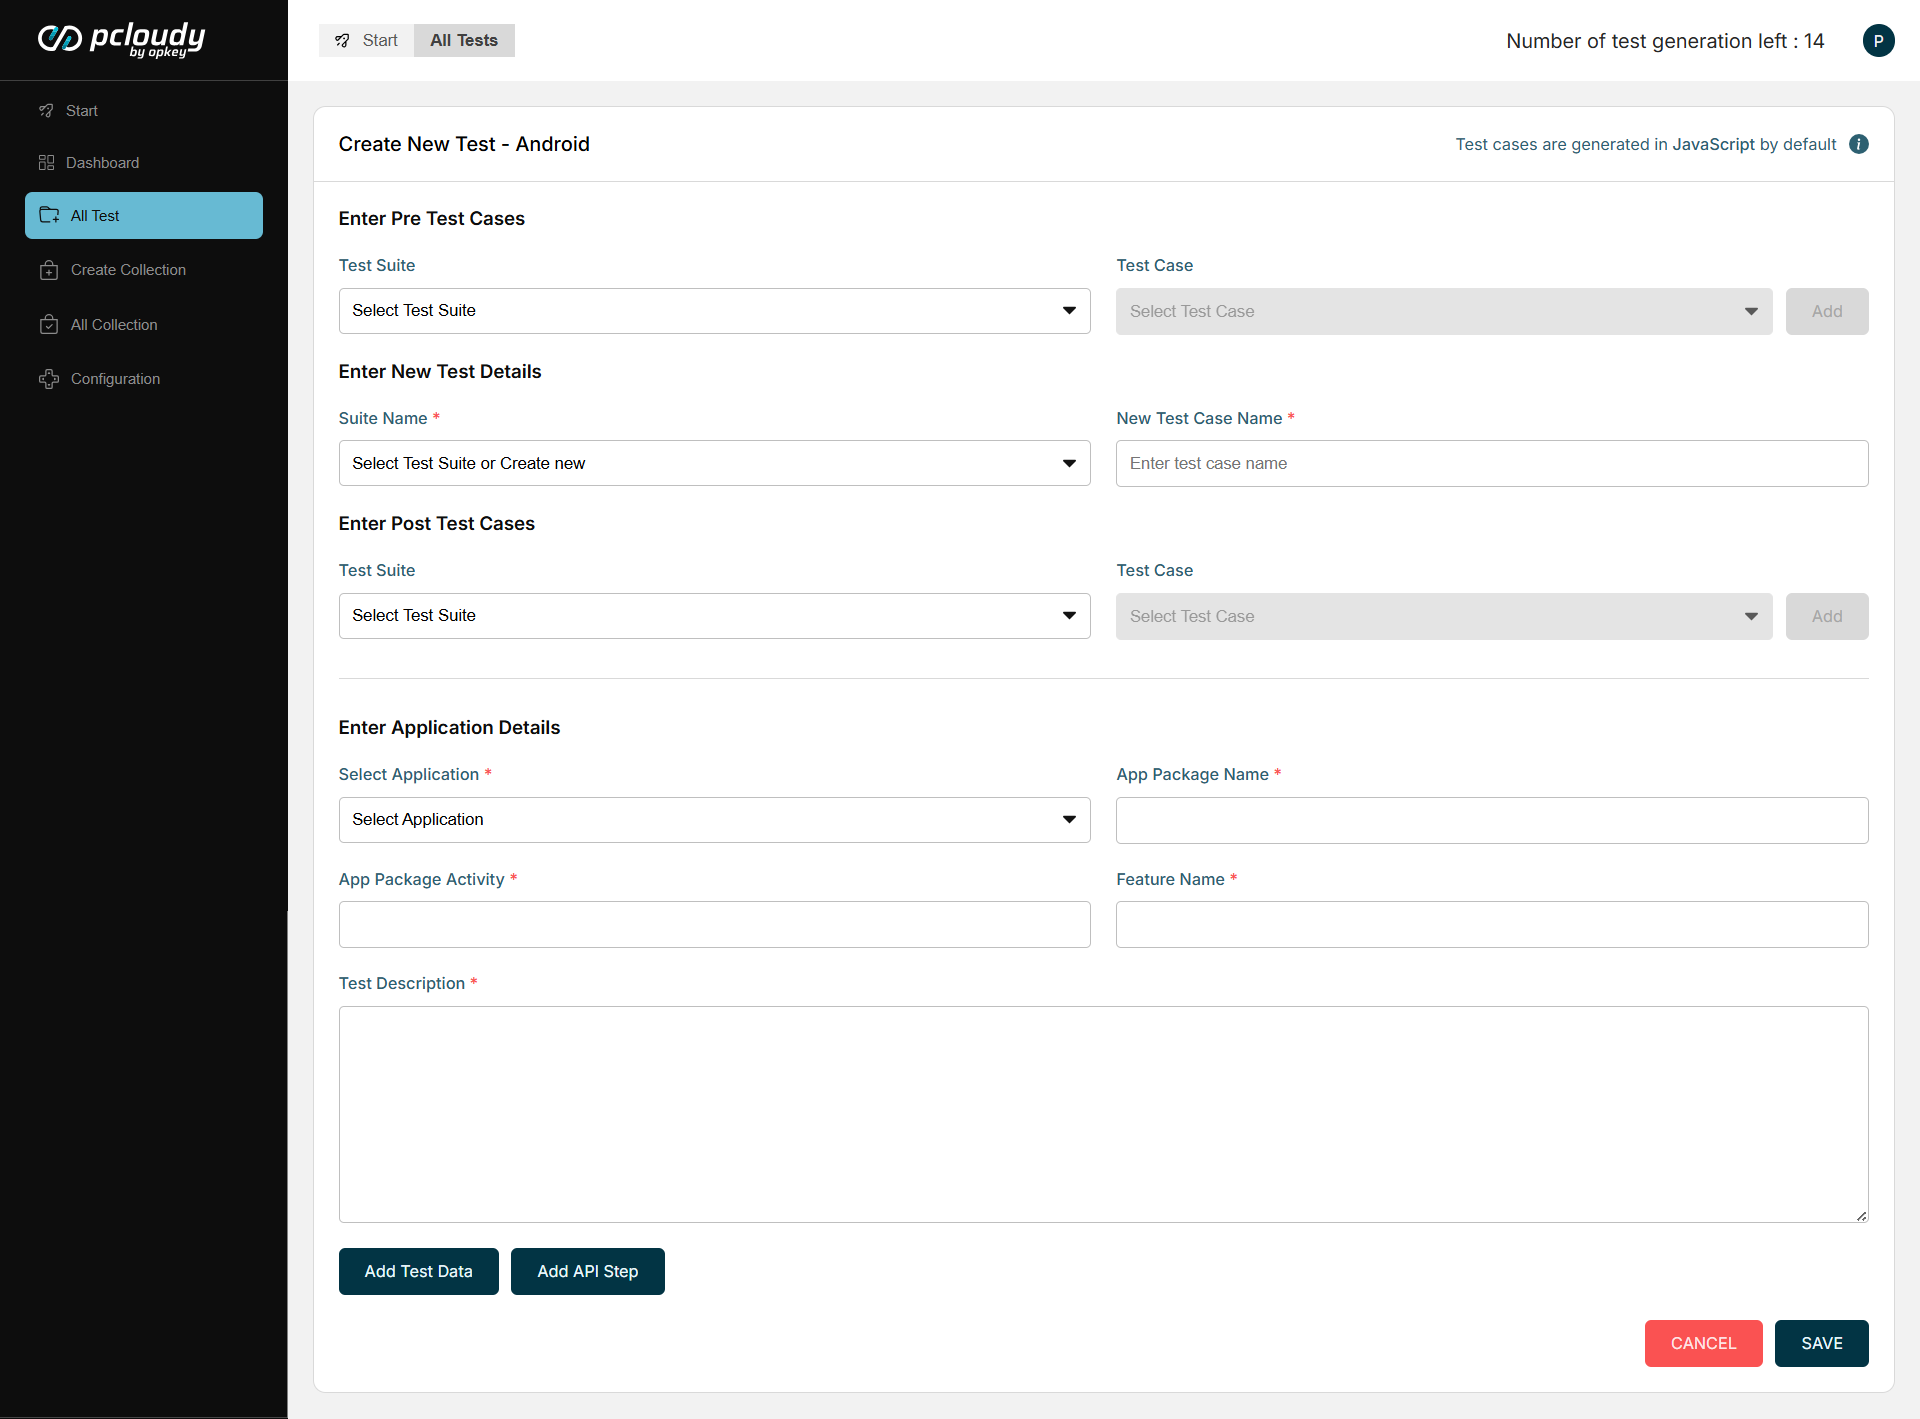This screenshot has width=1920, height=1419.
Task: Switch to the Start tab at top
Action: (x=367, y=41)
